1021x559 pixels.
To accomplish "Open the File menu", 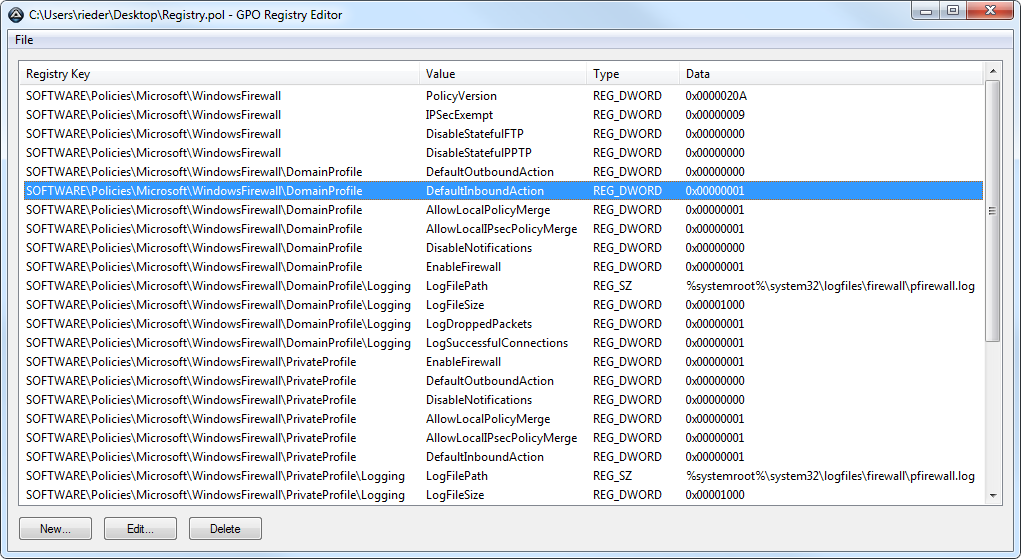I will point(24,40).
